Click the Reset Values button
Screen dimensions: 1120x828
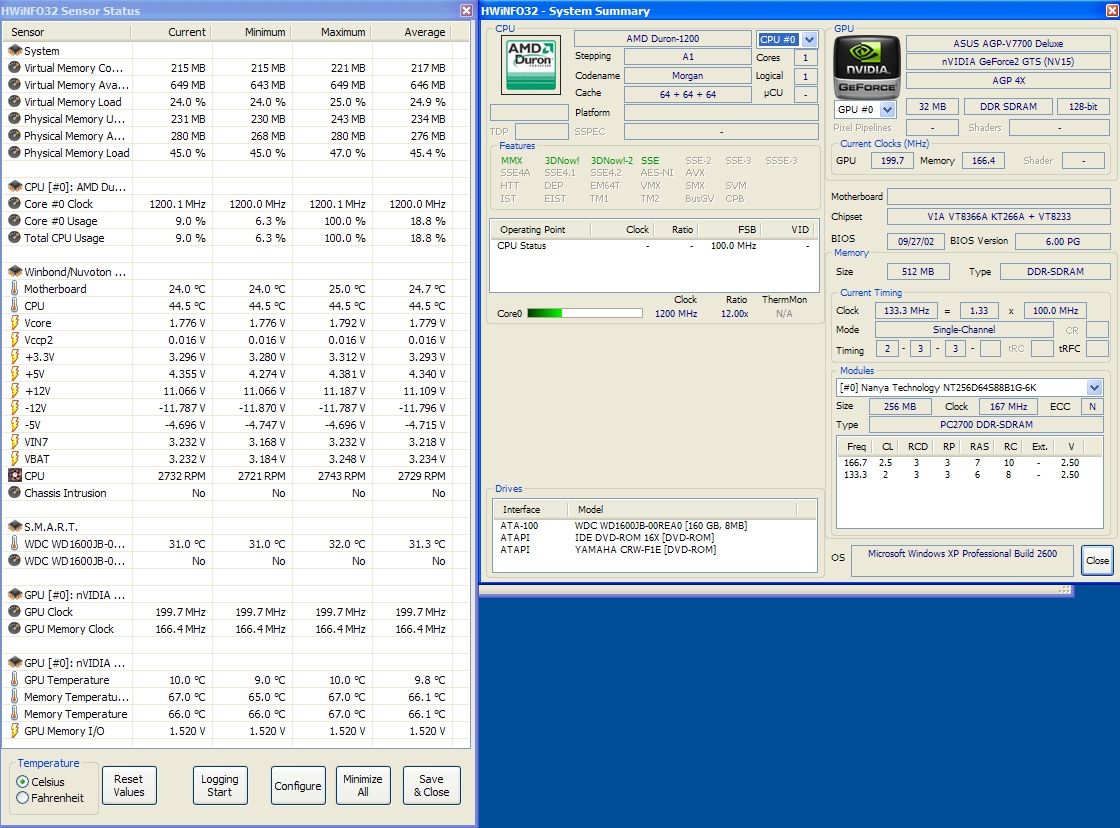[129, 785]
